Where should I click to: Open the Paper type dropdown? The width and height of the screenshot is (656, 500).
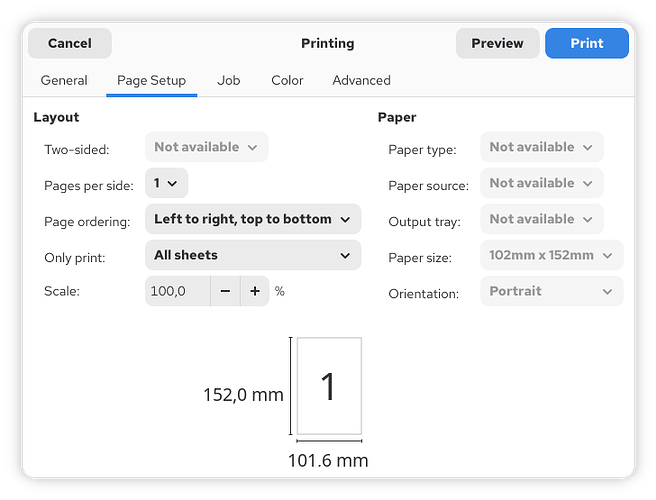click(541, 147)
